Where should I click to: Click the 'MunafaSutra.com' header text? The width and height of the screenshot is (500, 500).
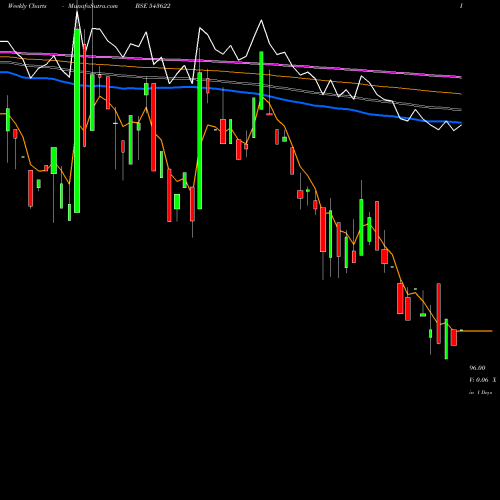tap(93, 6)
